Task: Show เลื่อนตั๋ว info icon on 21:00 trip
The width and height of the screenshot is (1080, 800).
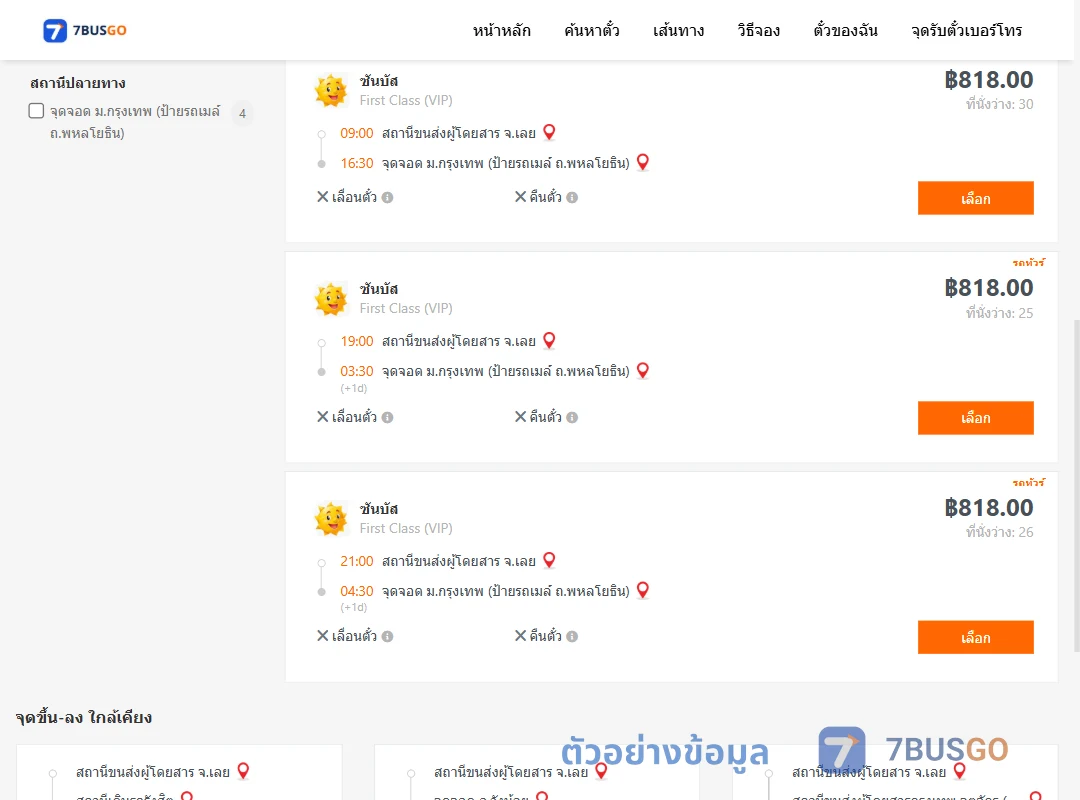Action: click(x=388, y=637)
